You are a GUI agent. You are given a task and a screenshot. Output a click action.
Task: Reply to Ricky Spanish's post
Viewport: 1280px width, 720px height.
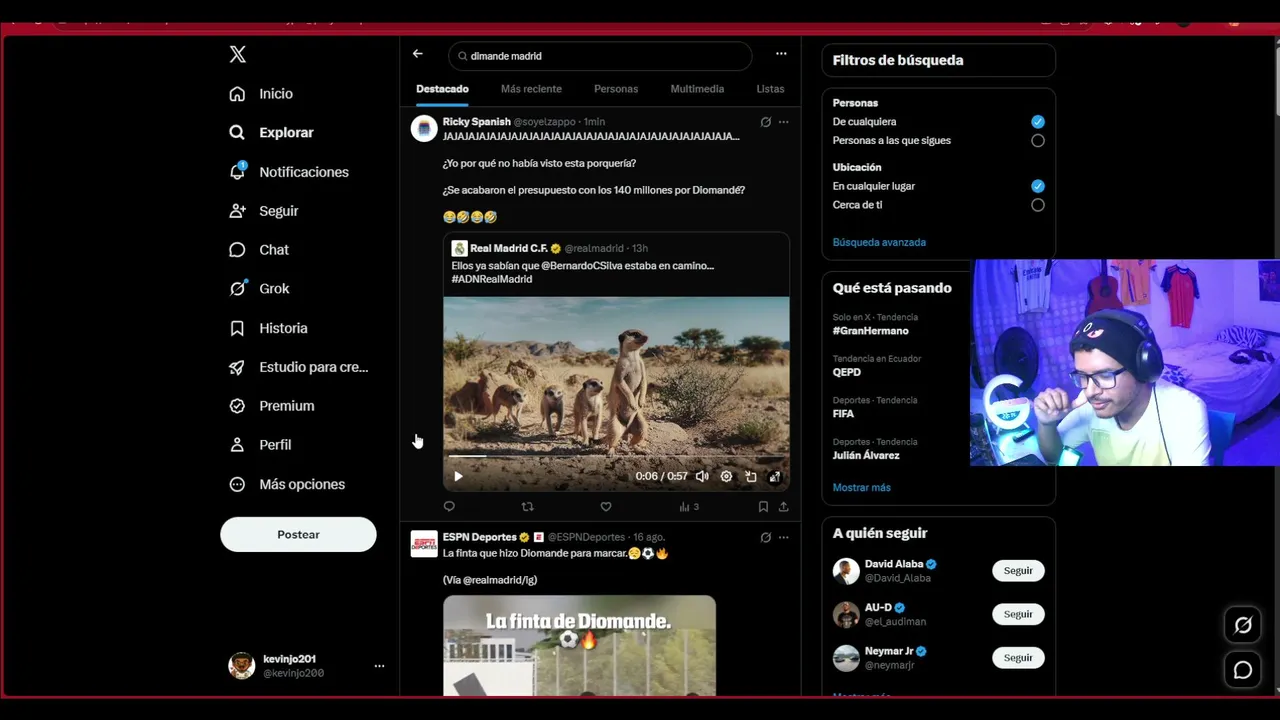[449, 507]
